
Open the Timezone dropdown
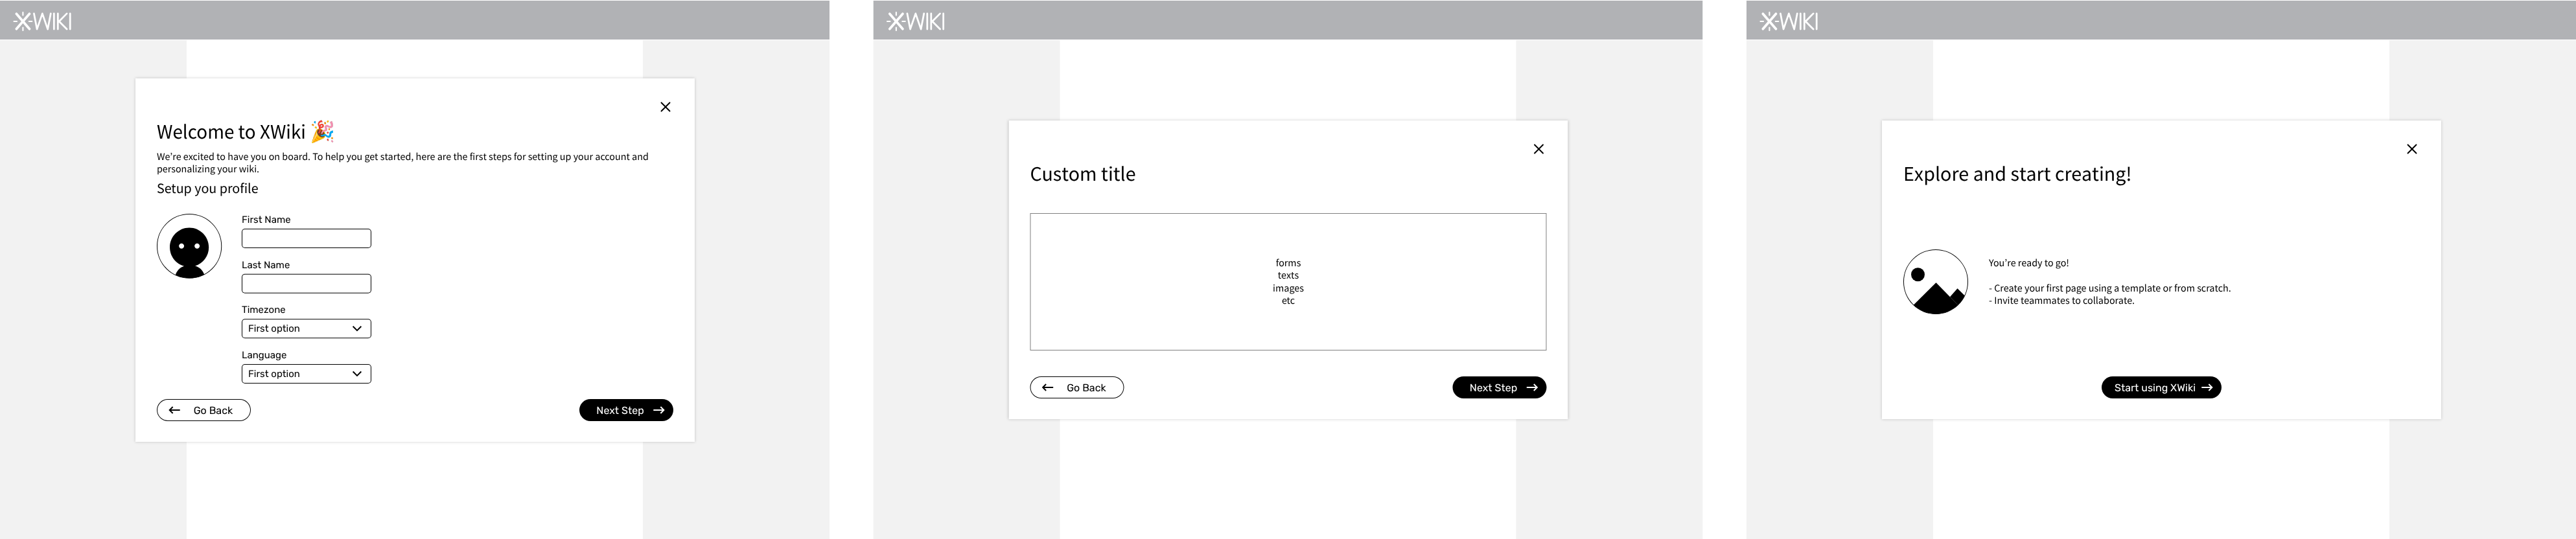(306, 328)
